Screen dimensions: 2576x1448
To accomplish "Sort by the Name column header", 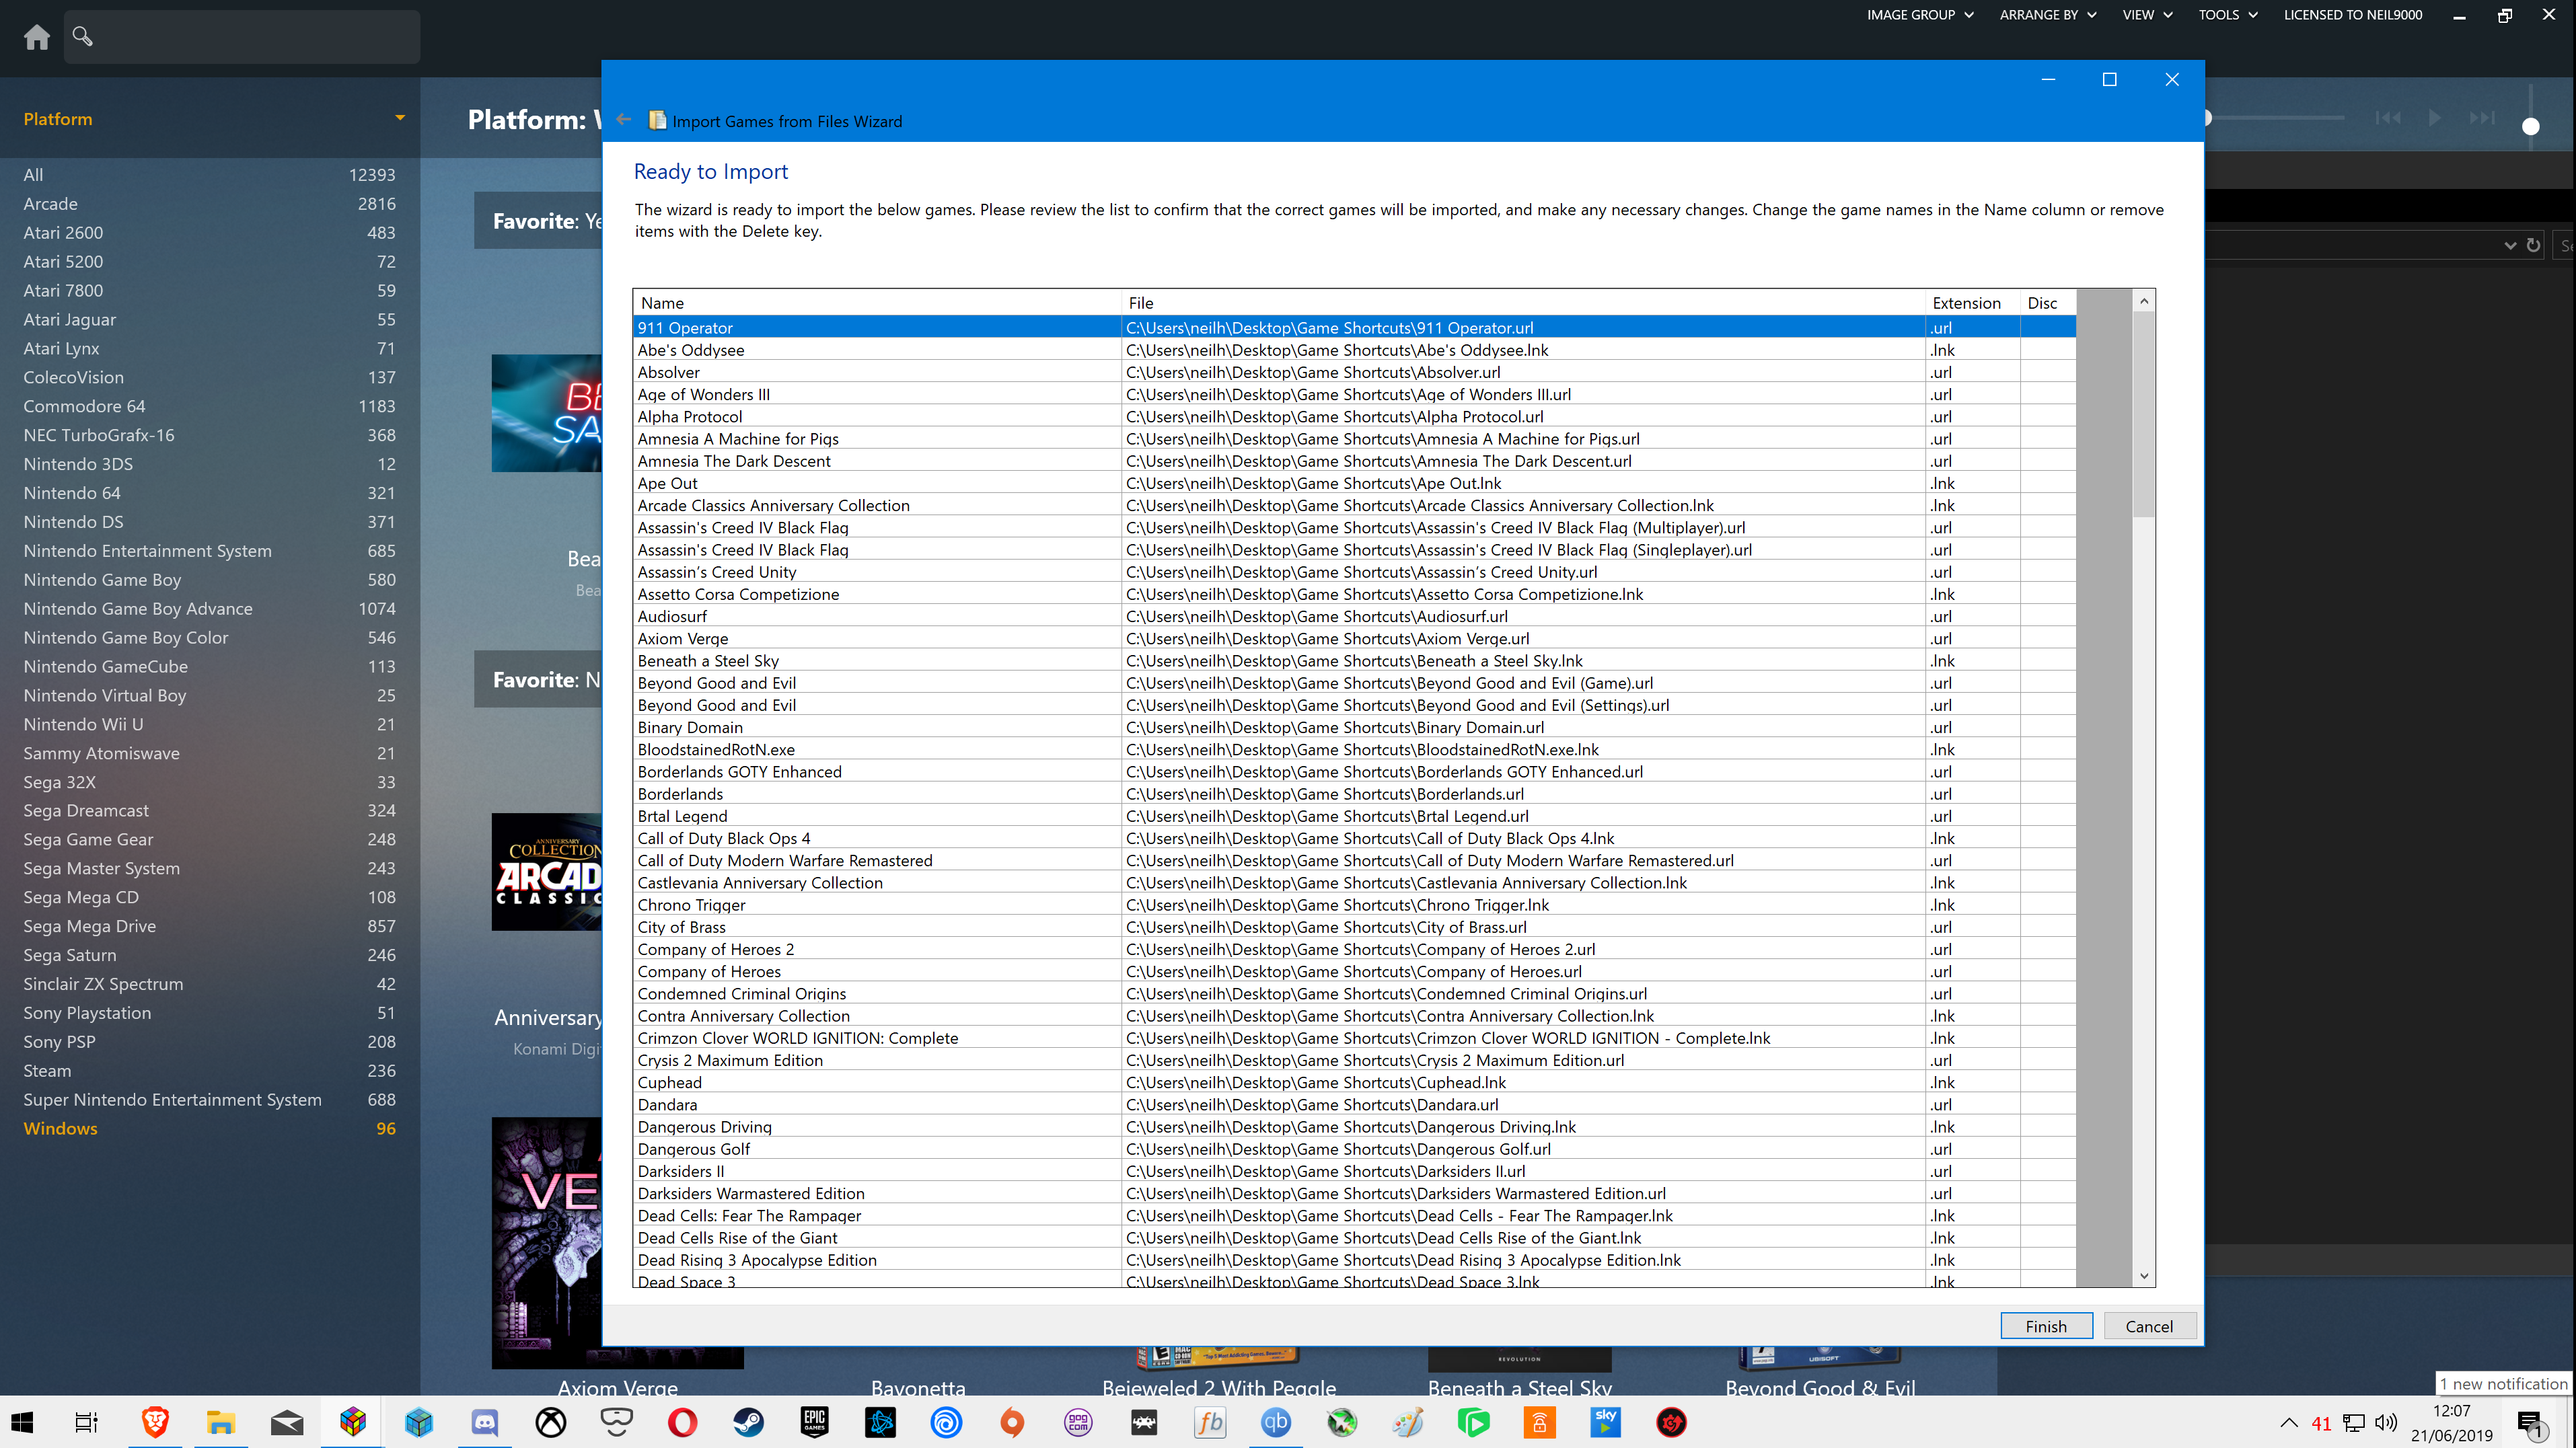I will (x=877, y=302).
